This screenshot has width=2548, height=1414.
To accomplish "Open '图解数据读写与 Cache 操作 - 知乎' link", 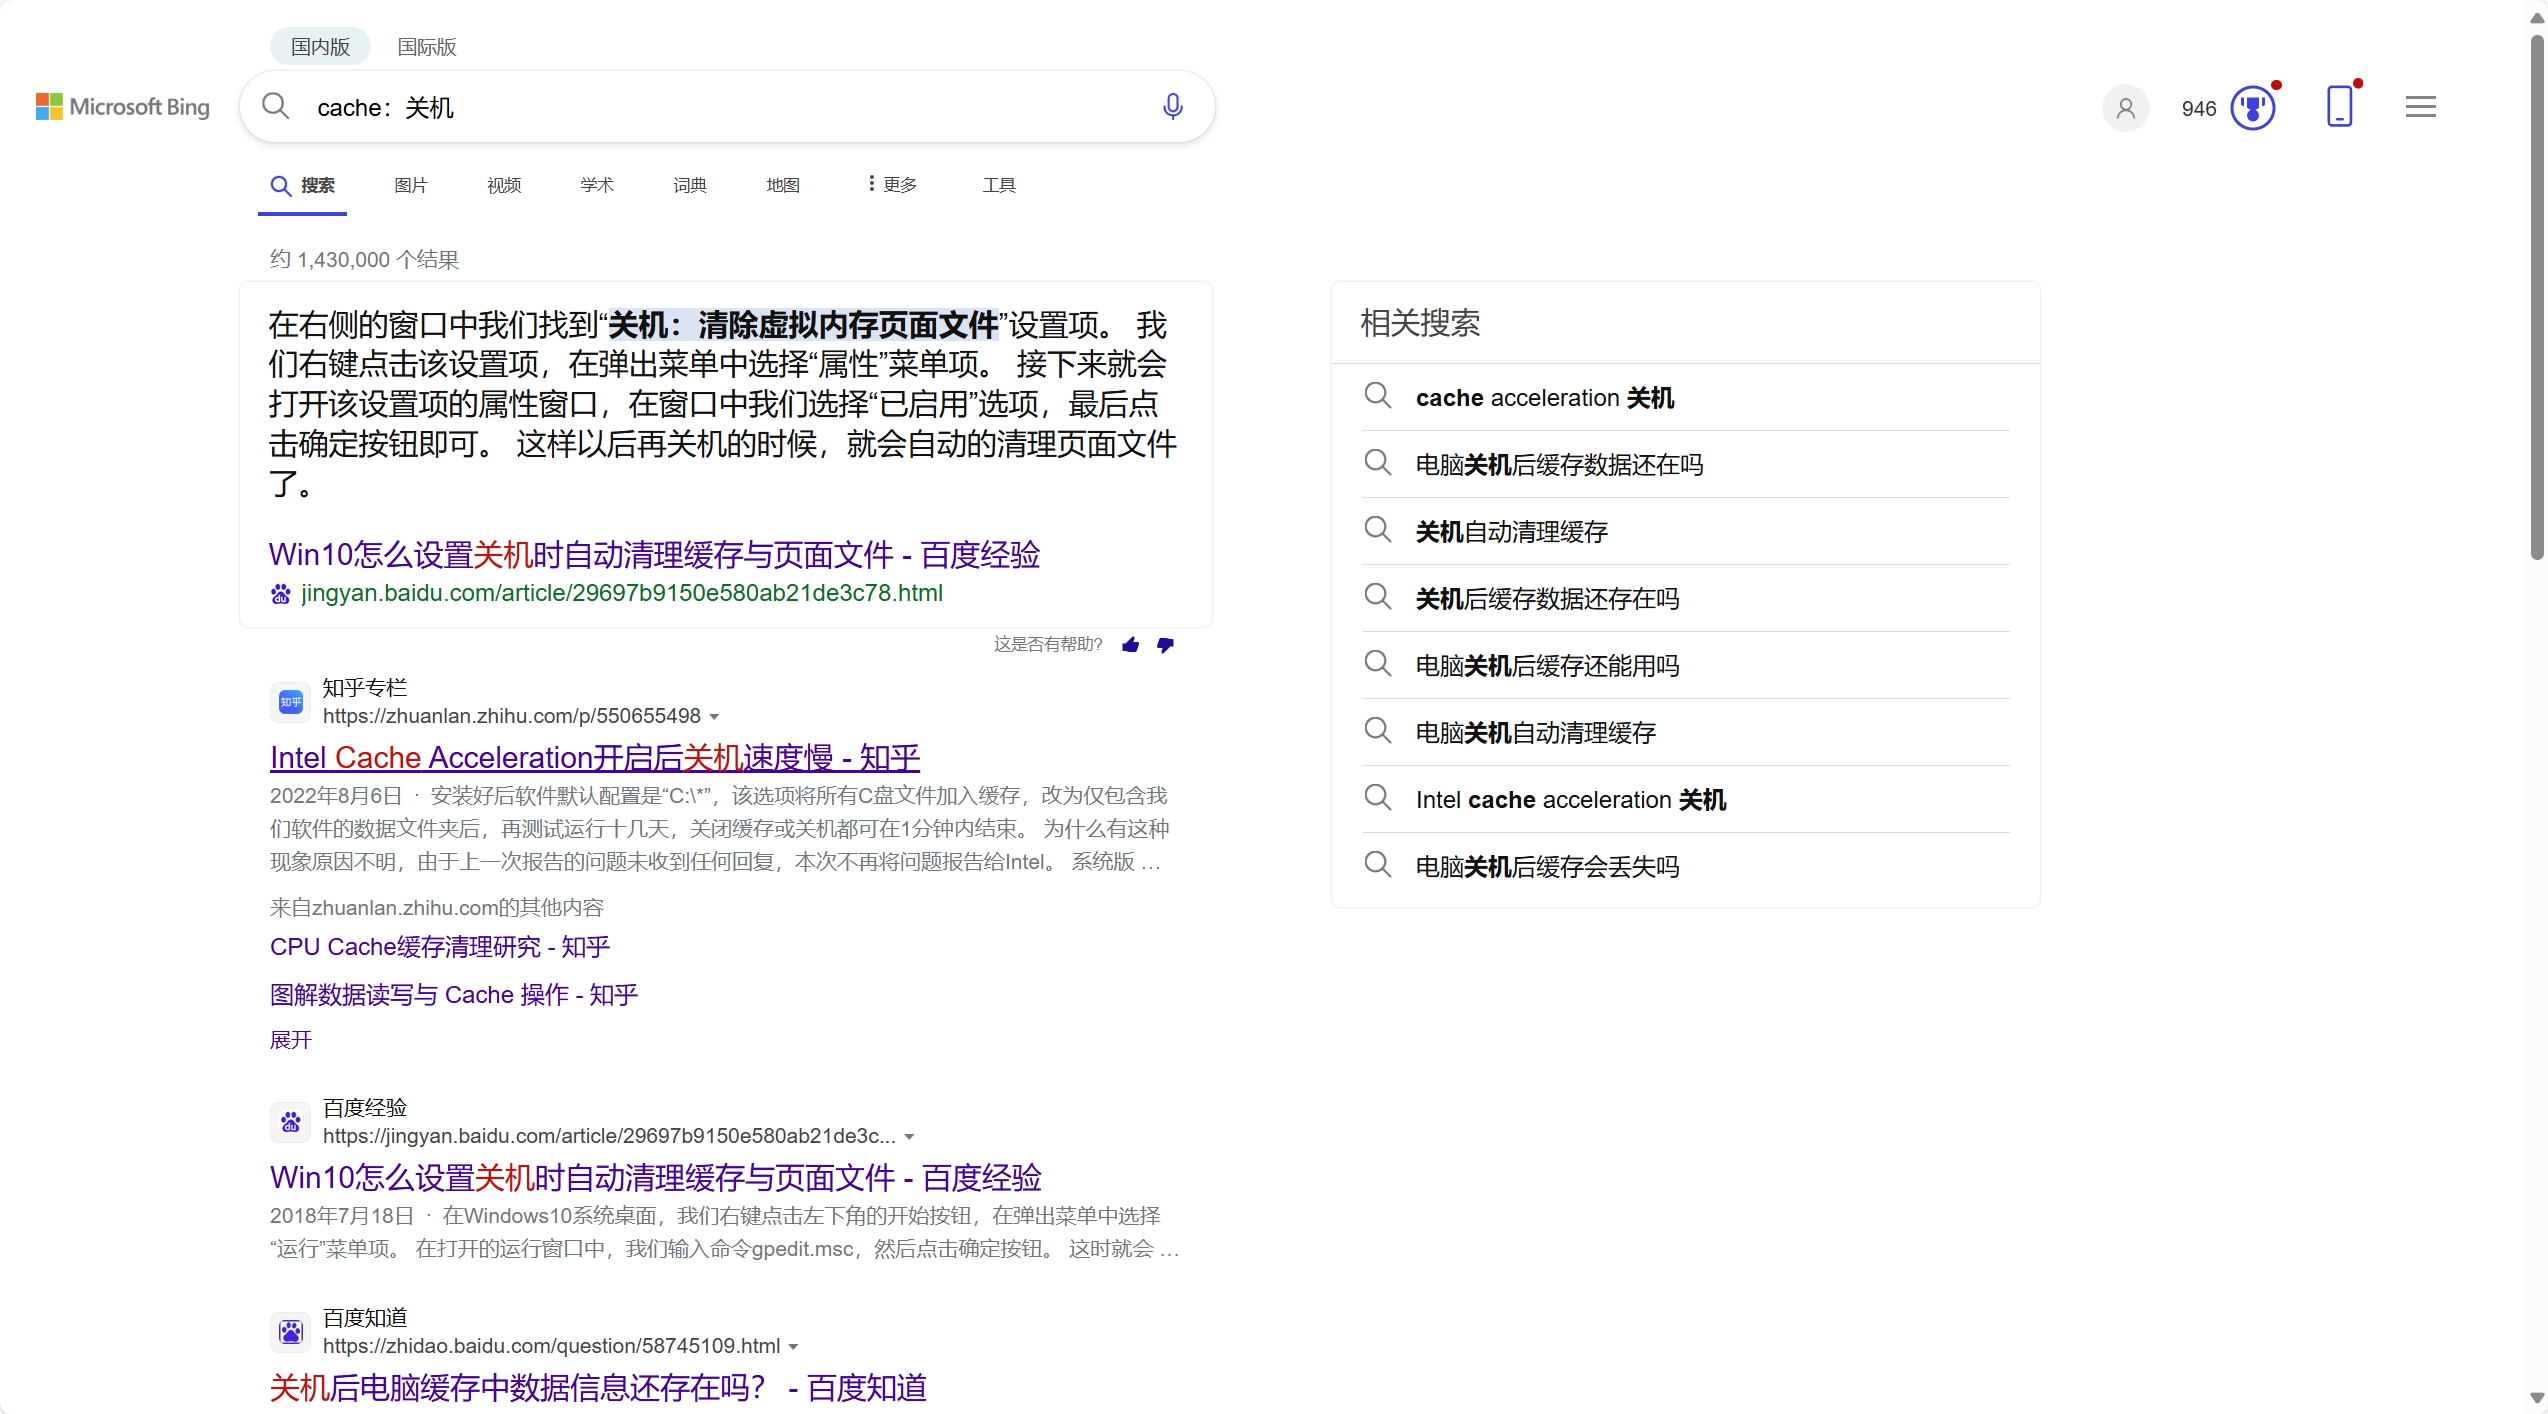I will click(x=454, y=995).
